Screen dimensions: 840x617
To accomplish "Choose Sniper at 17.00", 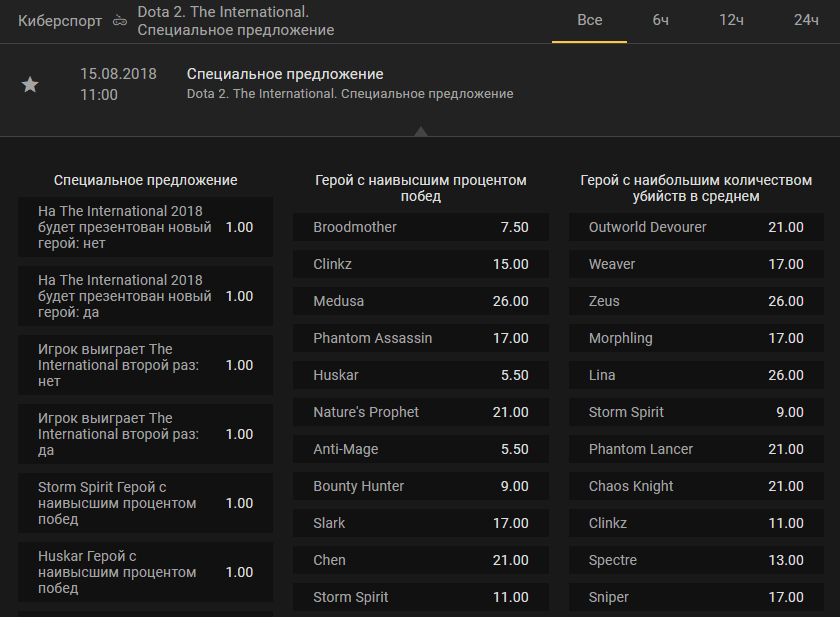I will (x=696, y=597).
